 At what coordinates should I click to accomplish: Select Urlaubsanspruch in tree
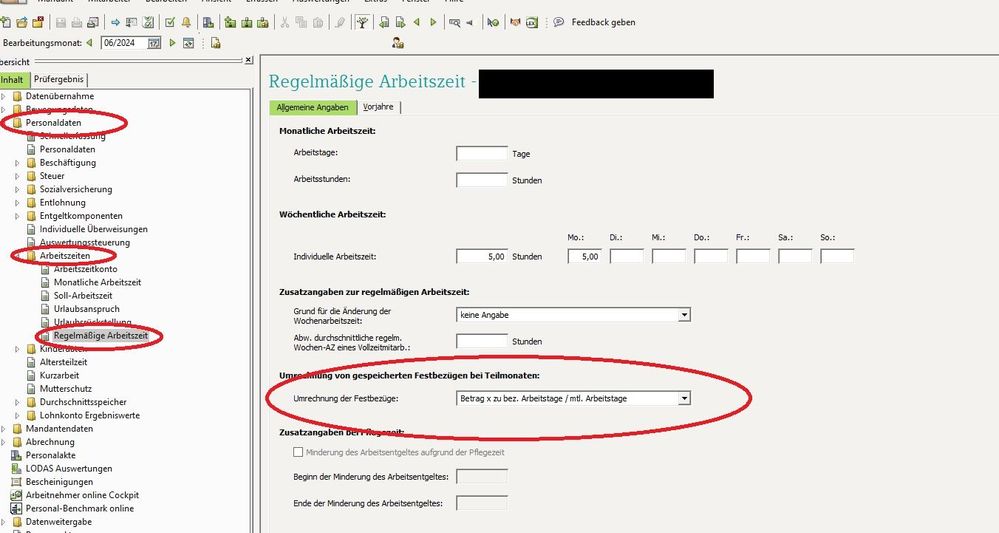pos(87,309)
